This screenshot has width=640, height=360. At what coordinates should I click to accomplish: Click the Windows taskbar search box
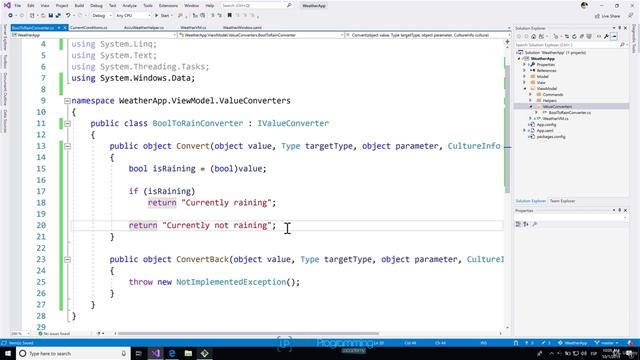click(73, 353)
